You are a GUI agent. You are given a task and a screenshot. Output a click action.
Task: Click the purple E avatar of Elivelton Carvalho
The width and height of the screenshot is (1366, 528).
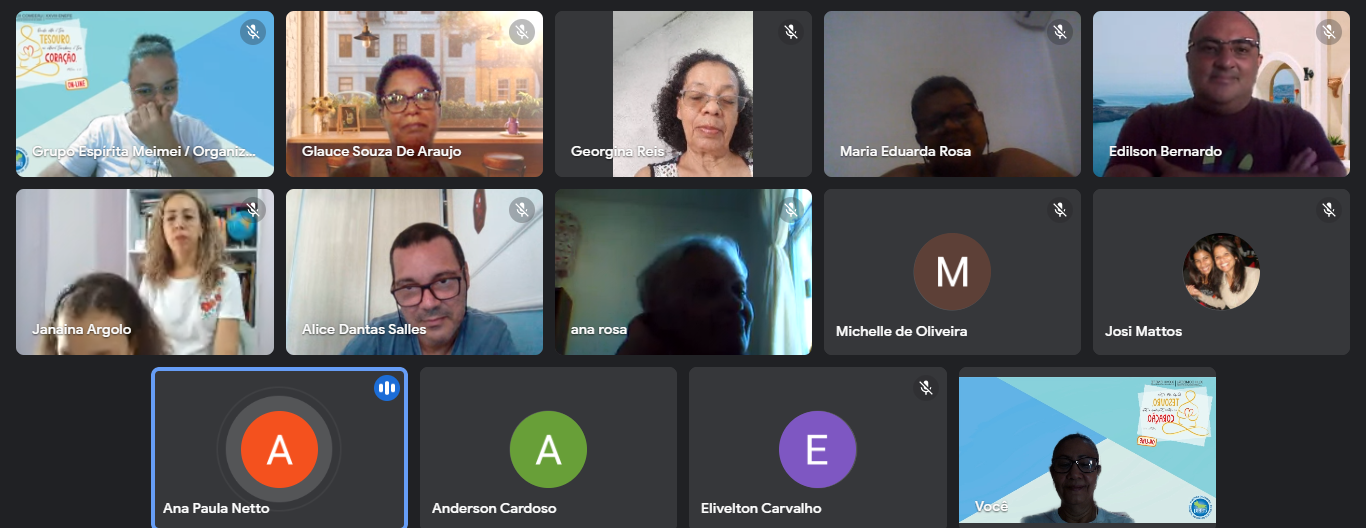(x=817, y=450)
